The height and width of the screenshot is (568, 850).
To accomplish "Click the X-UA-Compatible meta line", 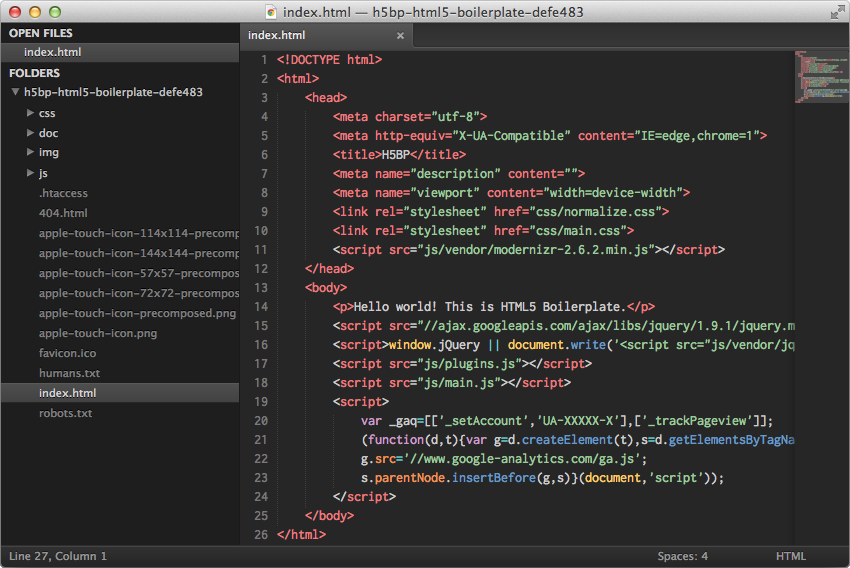I will click(550, 136).
